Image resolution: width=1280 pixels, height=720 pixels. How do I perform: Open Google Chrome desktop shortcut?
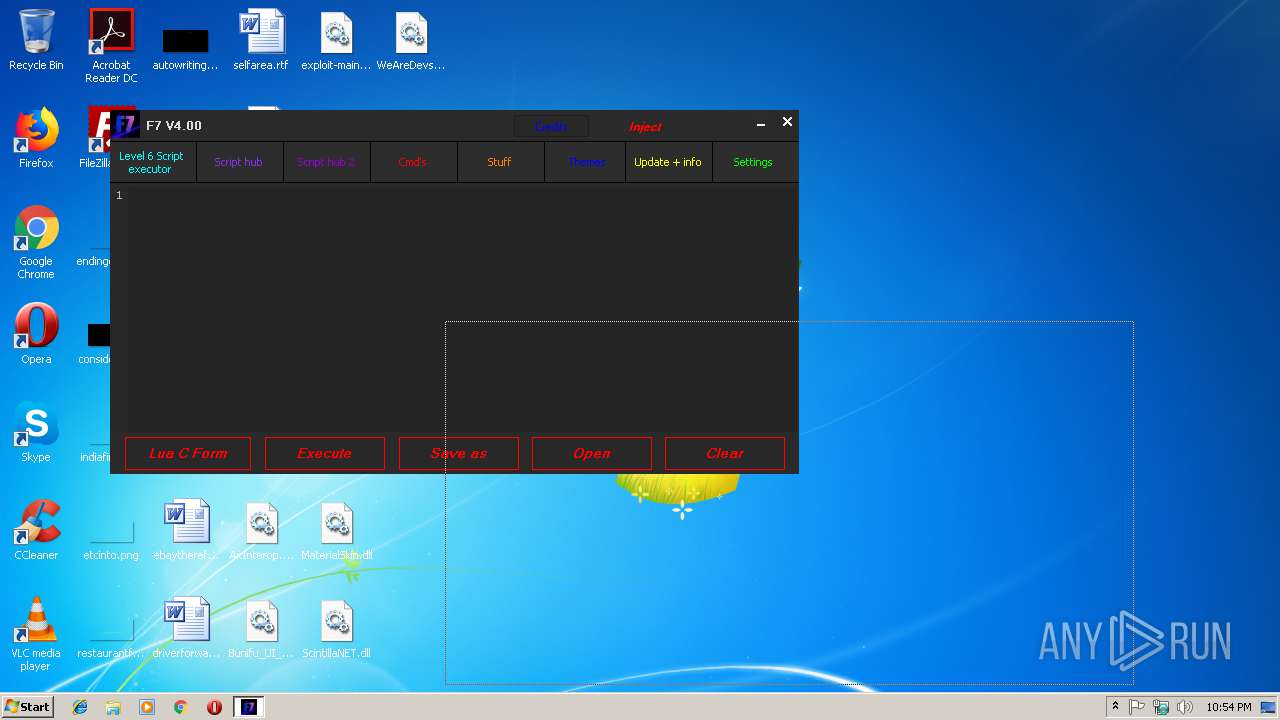click(36, 242)
